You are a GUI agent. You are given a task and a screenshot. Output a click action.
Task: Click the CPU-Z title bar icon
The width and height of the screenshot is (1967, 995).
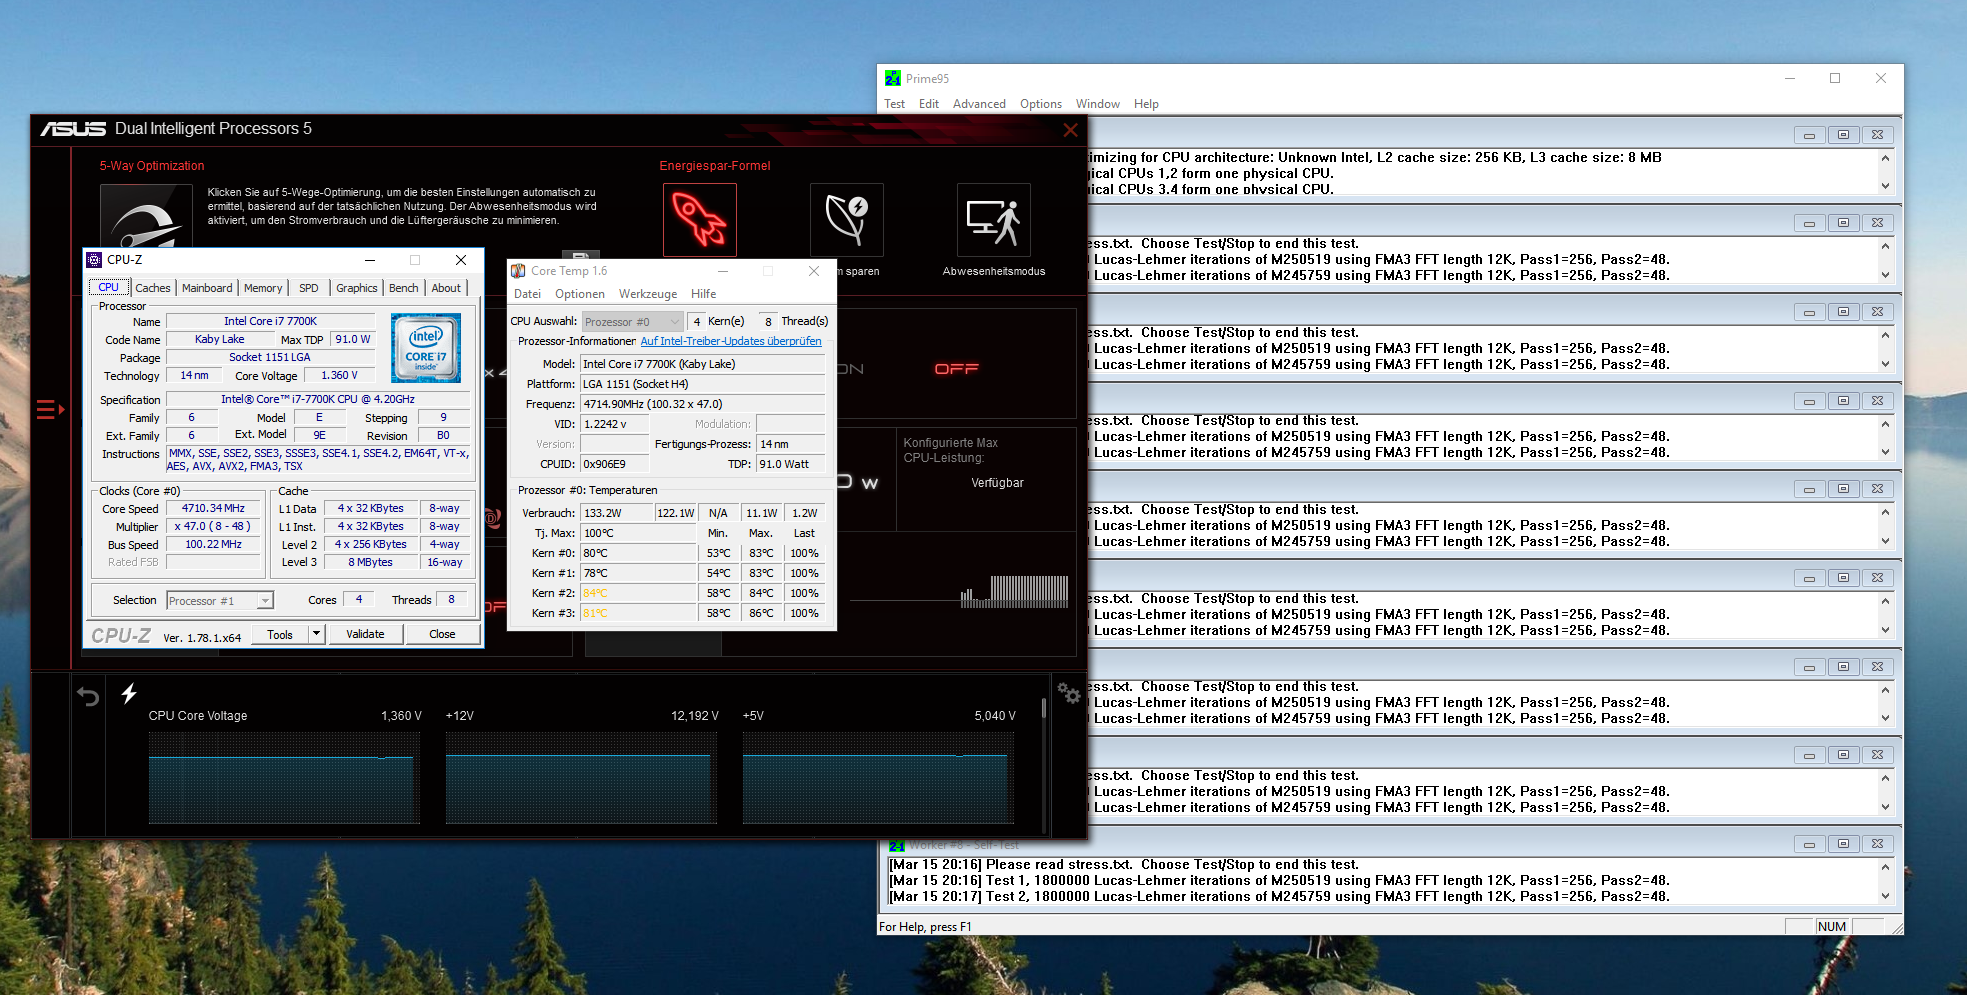95,260
